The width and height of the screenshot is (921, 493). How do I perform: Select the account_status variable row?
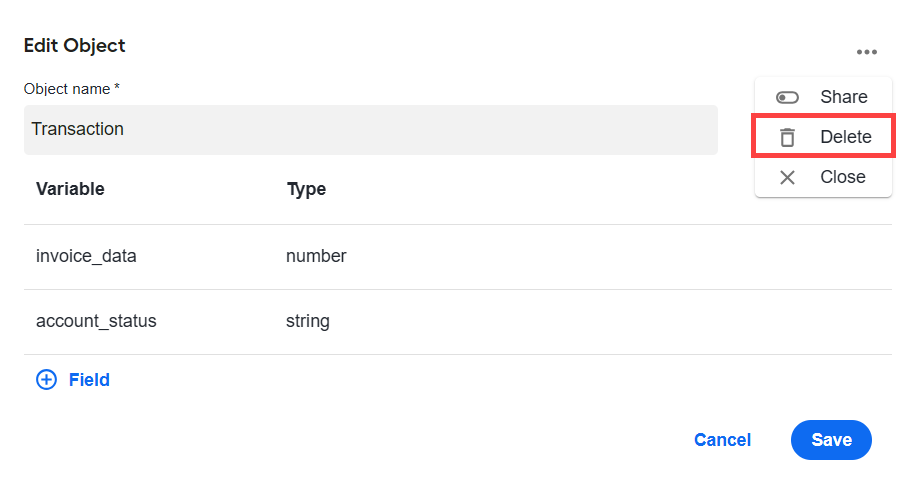458,322
